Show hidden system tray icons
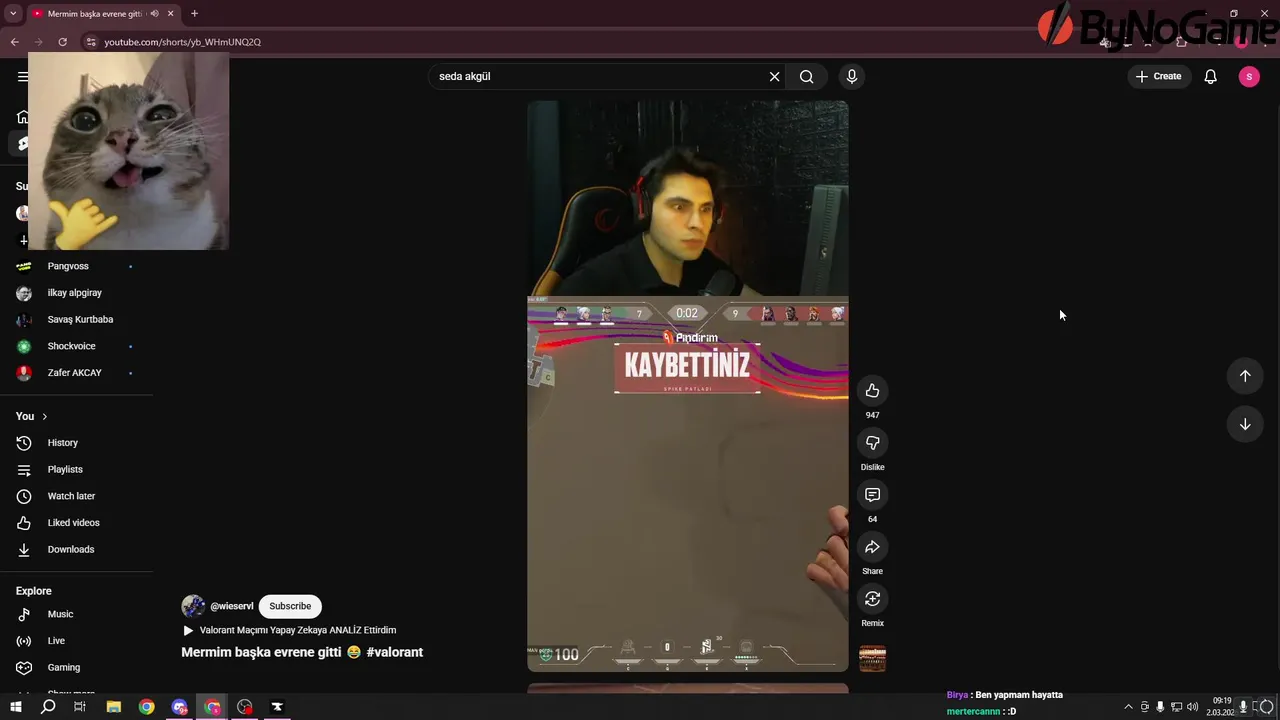 [x=1128, y=707]
